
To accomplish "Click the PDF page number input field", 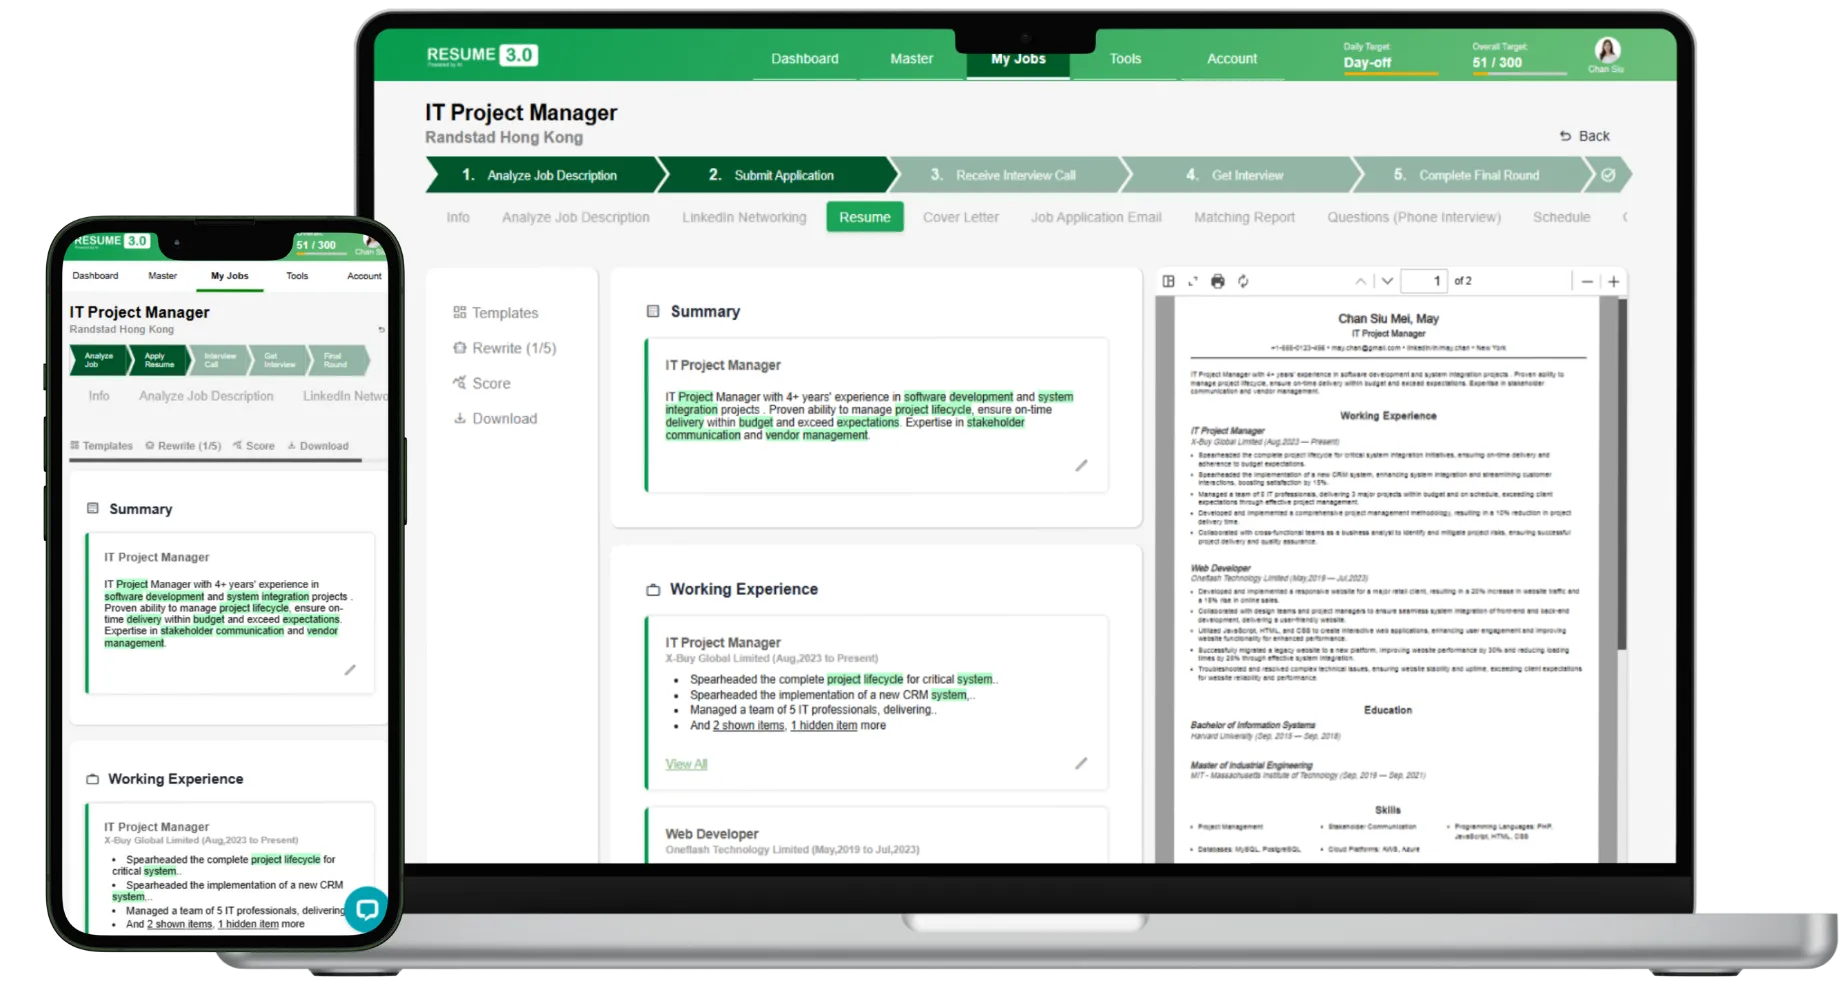I will [1424, 281].
